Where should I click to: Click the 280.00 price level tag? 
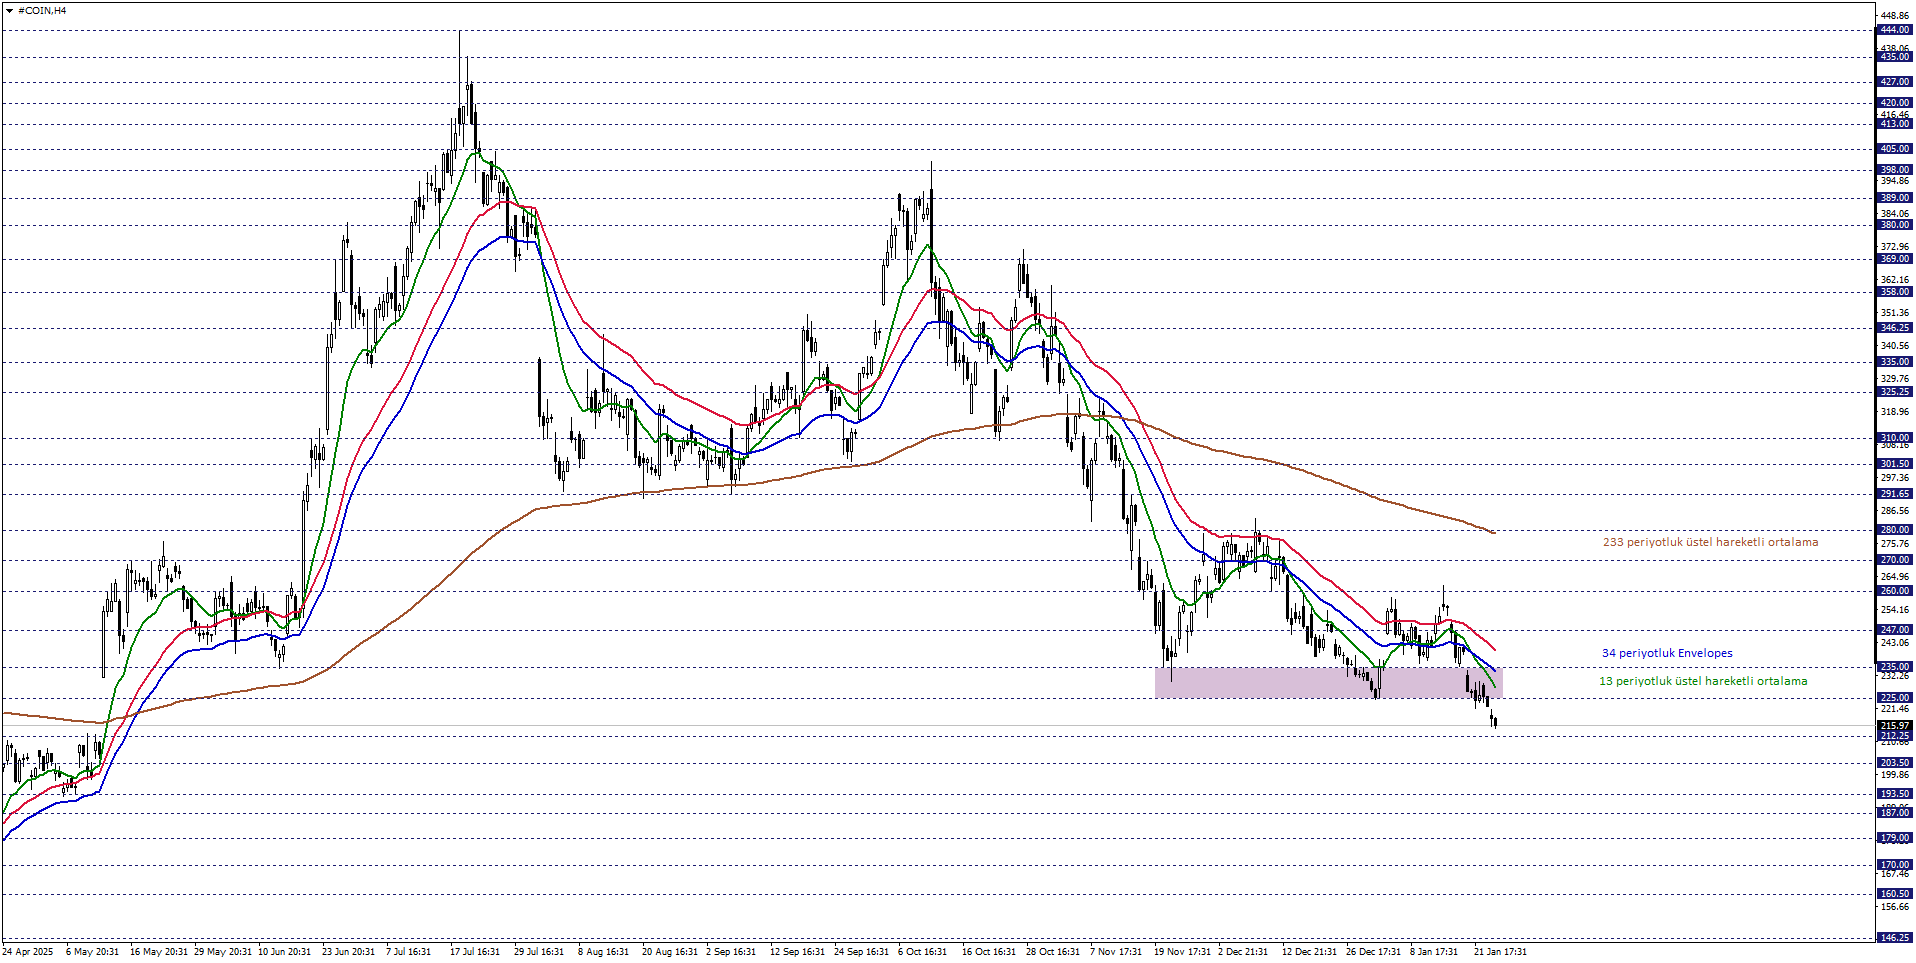pyautogui.click(x=1894, y=530)
